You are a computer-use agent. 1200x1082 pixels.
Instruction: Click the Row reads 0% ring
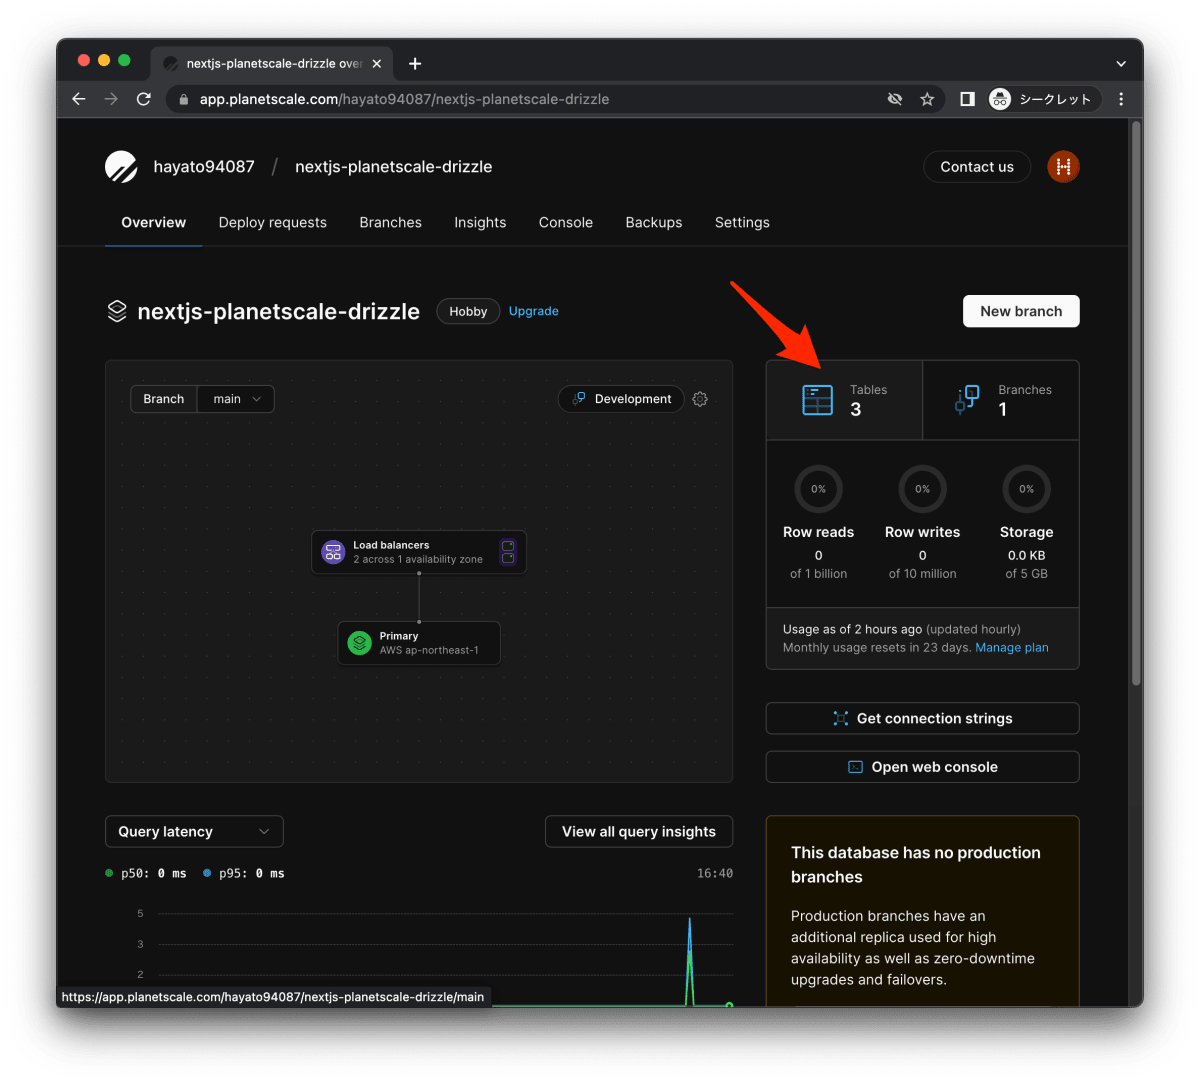coord(818,489)
